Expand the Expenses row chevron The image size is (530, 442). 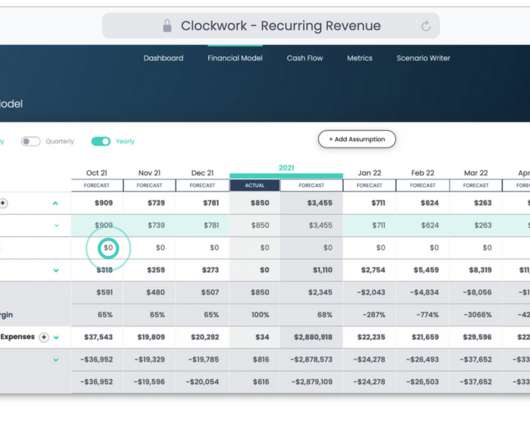(x=56, y=337)
